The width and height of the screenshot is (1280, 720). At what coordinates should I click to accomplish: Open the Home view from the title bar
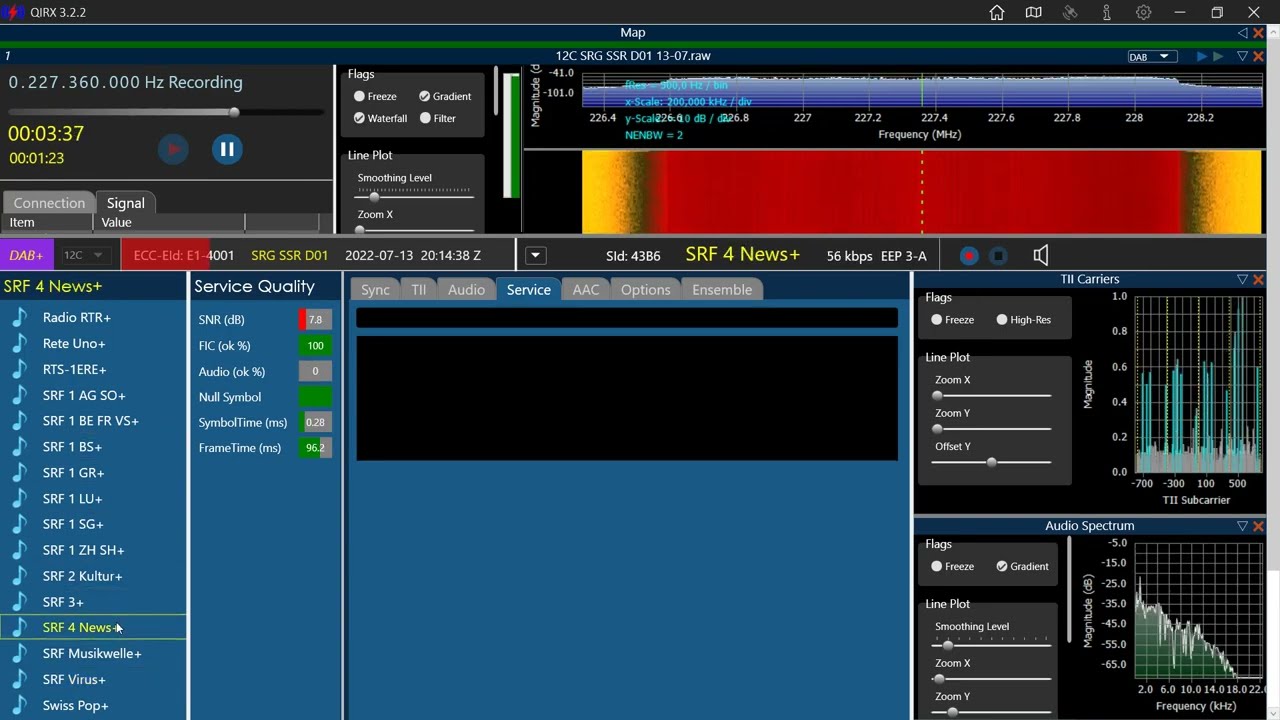click(997, 13)
